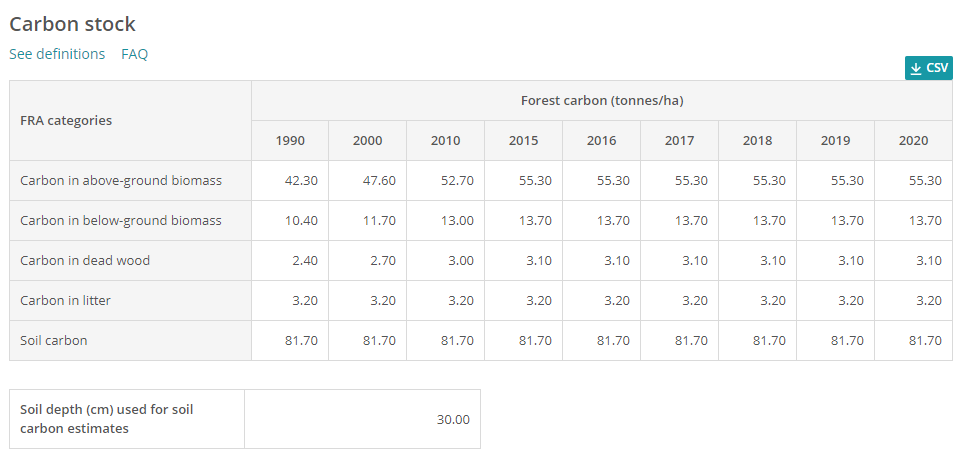This screenshot has height=459, width=960.
Task: Select the 2010 year column header
Action: point(445,141)
